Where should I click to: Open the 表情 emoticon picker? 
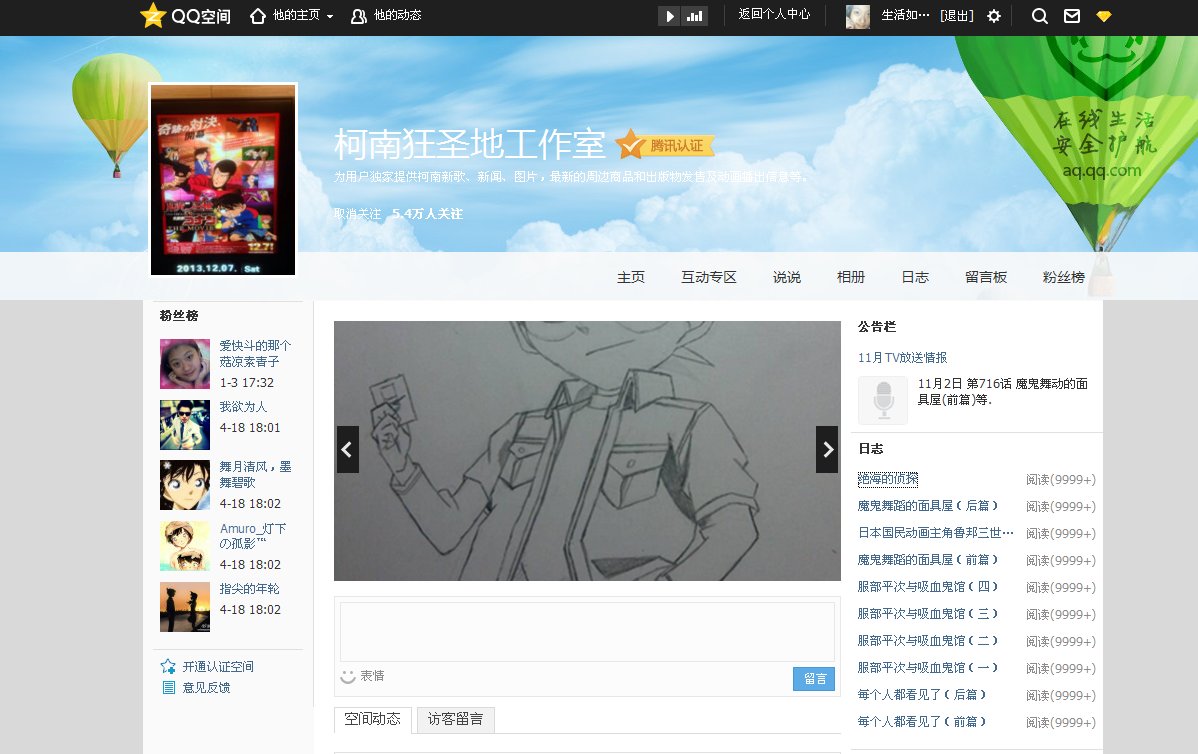[x=363, y=676]
